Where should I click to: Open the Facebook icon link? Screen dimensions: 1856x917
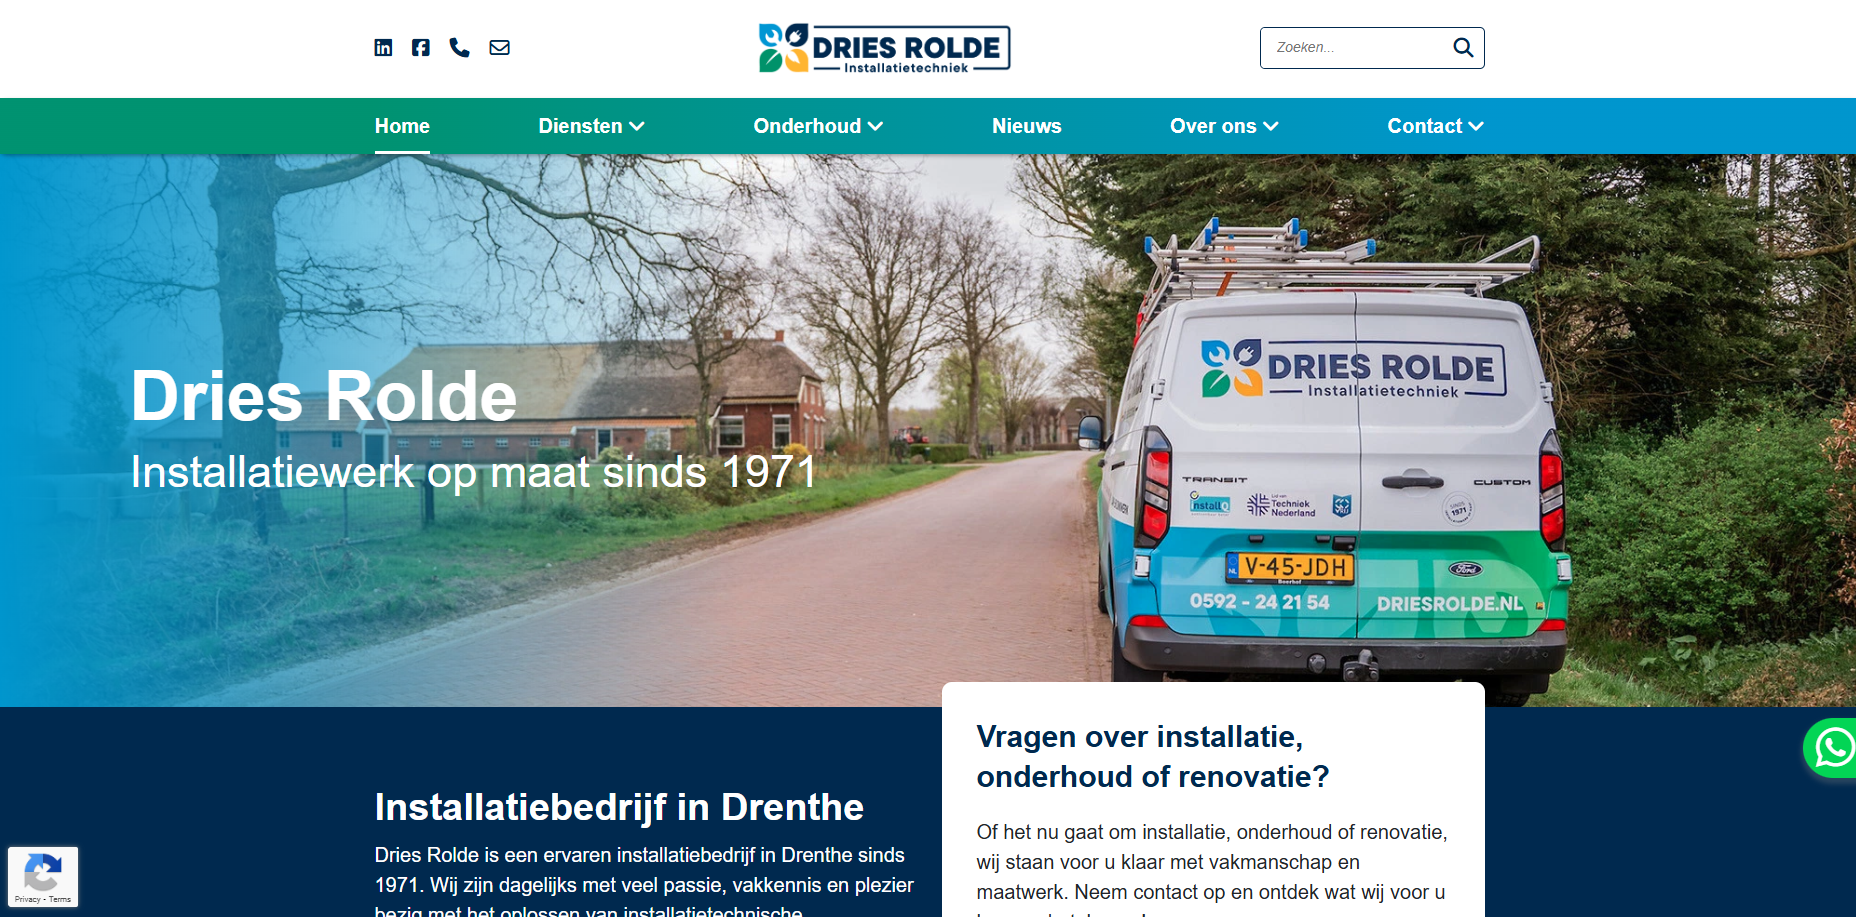pos(421,47)
